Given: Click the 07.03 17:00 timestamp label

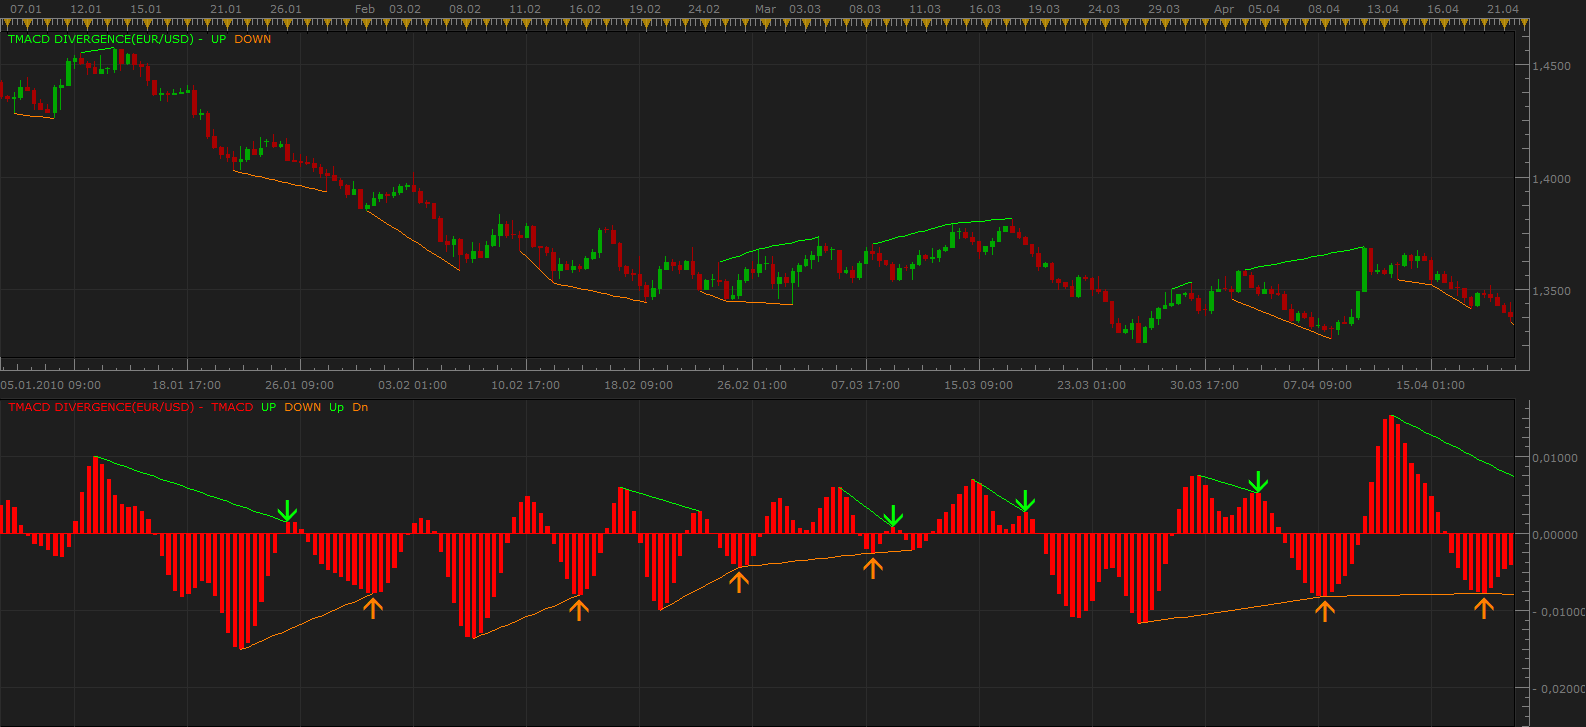Looking at the screenshot, I should [x=865, y=385].
